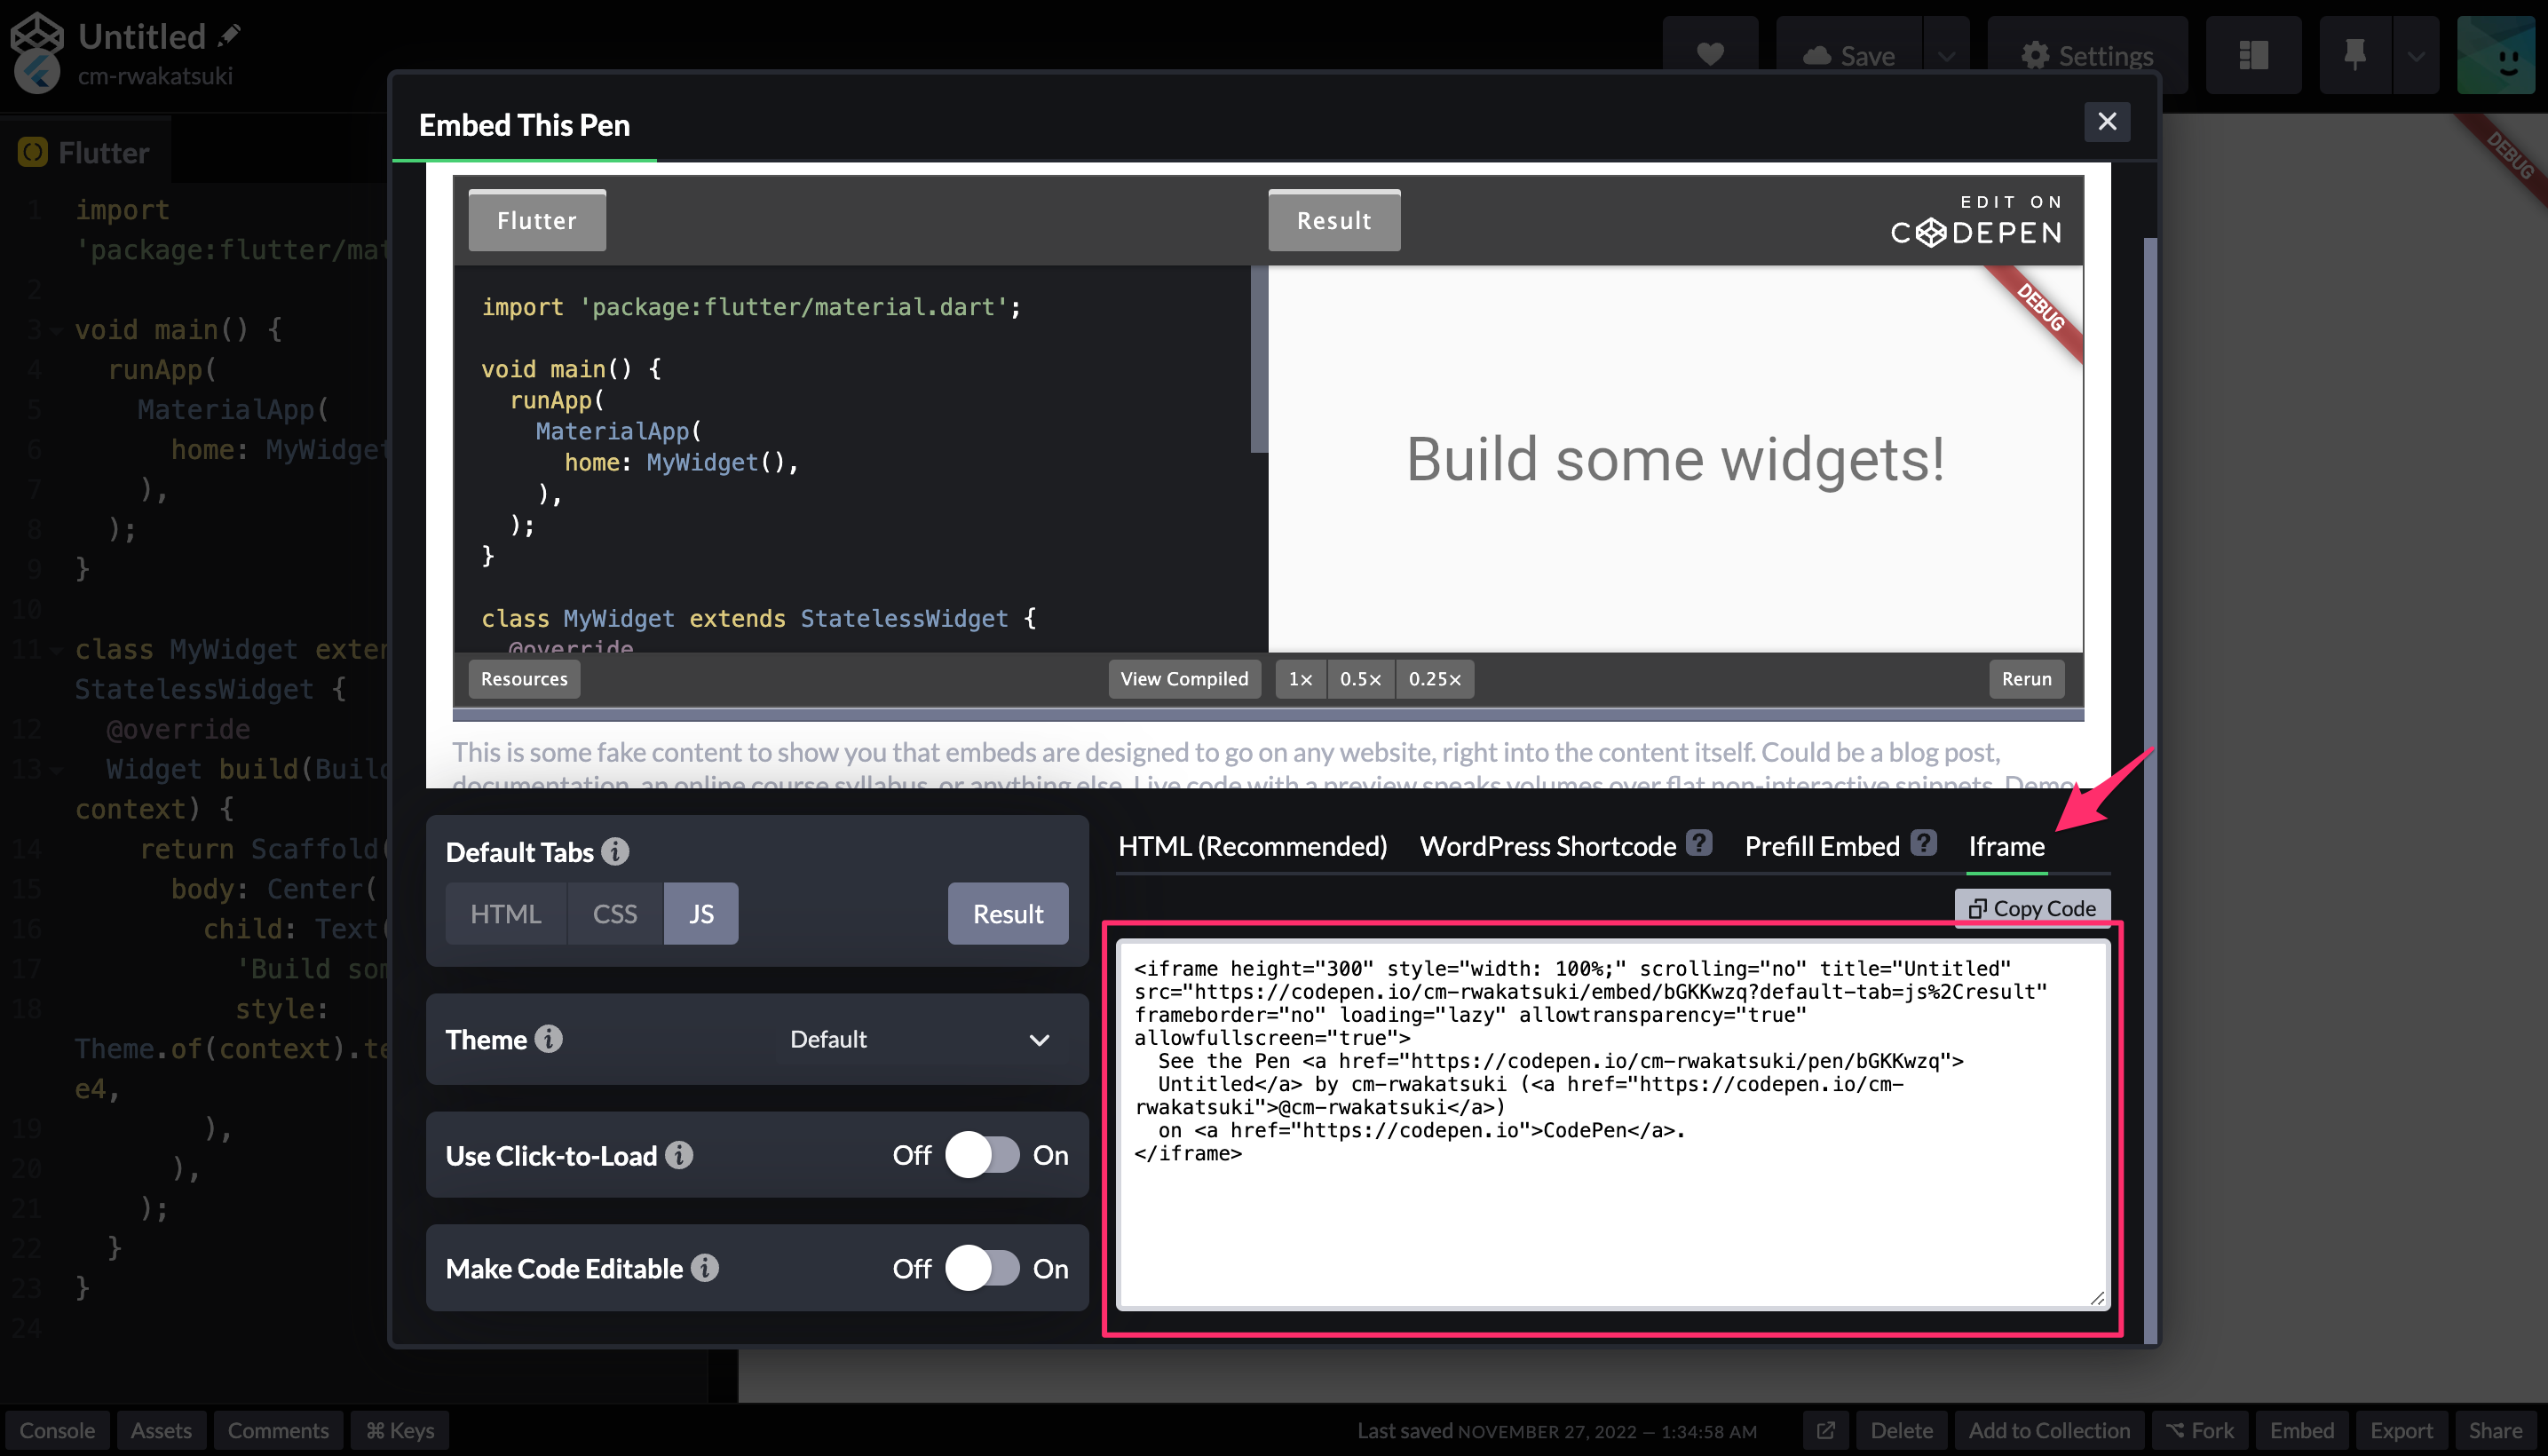Click the Use Click-to-Load info icon

(x=679, y=1154)
